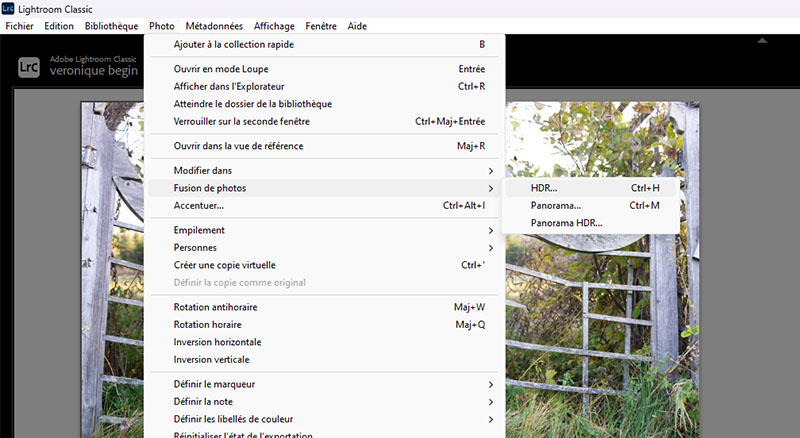Choose HDR... in Fusion de photos submenu
The image size is (800, 438).
click(590, 188)
